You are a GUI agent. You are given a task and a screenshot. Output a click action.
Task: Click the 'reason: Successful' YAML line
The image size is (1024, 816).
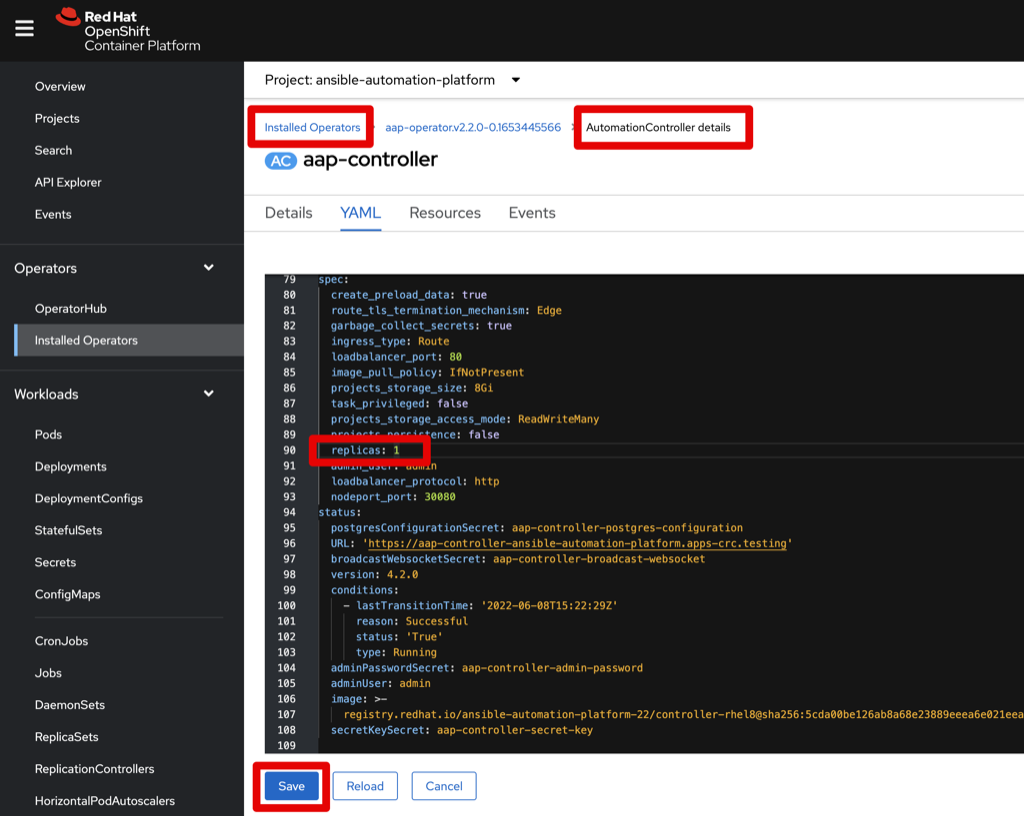point(412,621)
